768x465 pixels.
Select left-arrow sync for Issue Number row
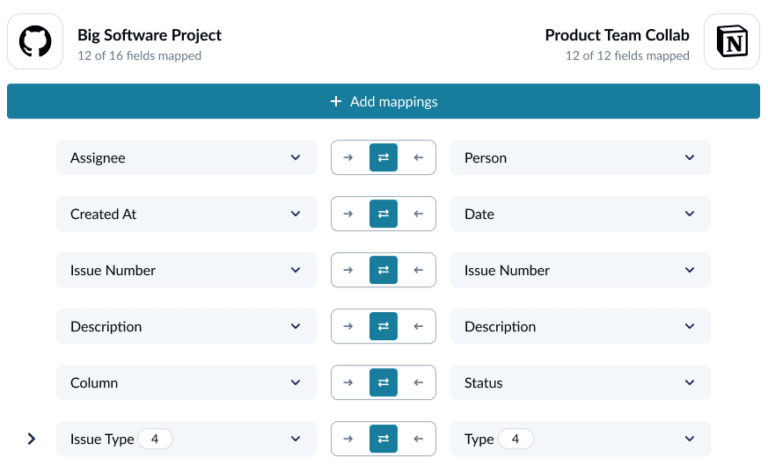click(x=419, y=270)
